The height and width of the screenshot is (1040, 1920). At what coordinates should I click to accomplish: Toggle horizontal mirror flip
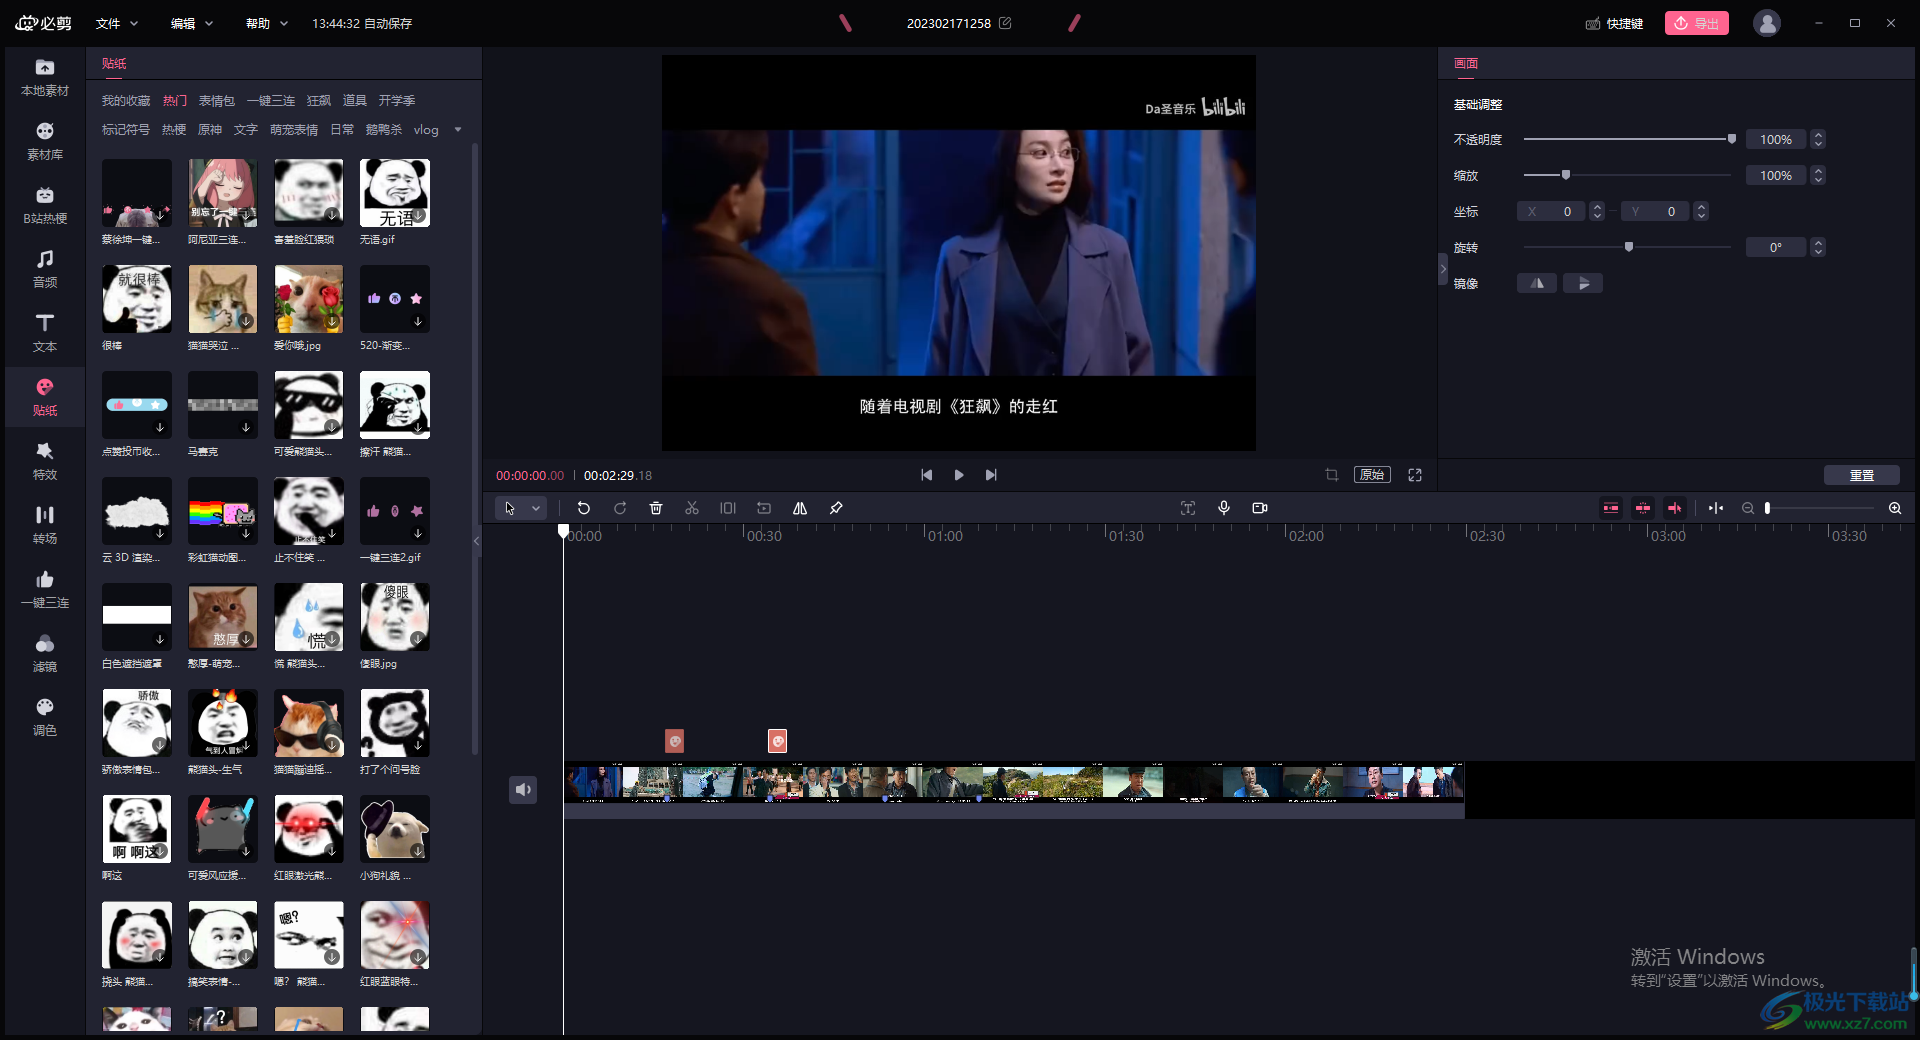[1537, 283]
